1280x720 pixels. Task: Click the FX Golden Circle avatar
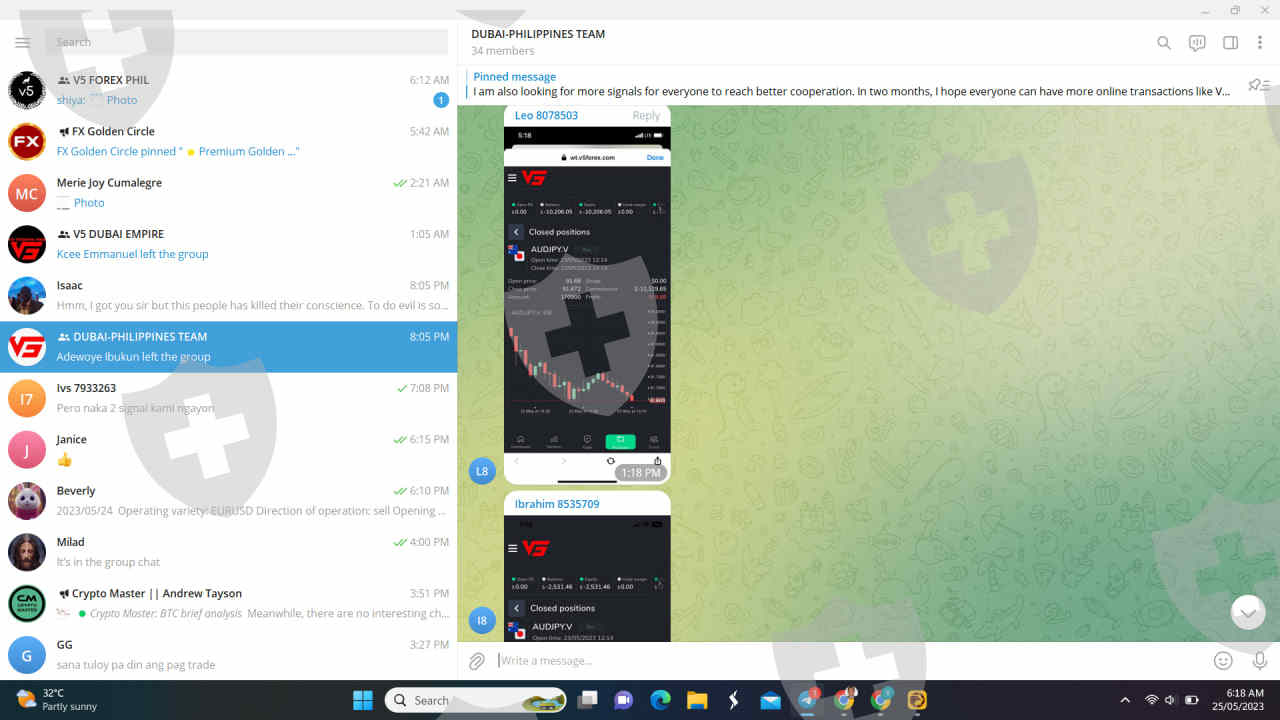click(27, 141)
